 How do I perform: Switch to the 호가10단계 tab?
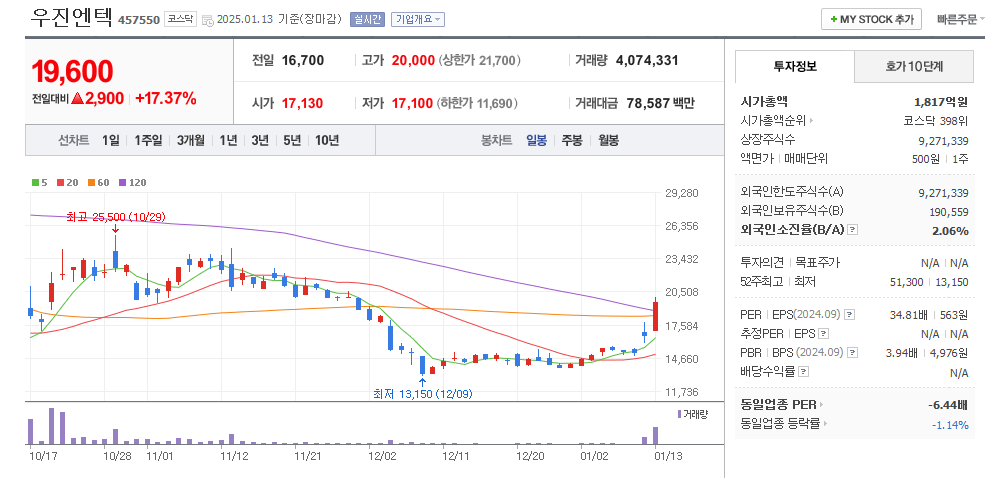pyautogui.click(x=914, y=67)
